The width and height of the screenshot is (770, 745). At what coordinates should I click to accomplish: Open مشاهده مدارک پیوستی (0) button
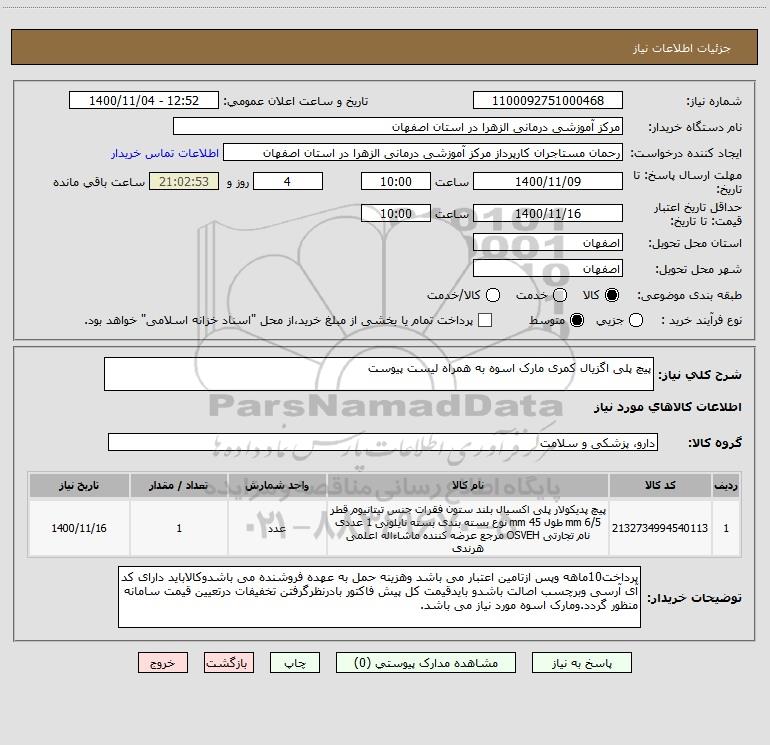point(426,663)
